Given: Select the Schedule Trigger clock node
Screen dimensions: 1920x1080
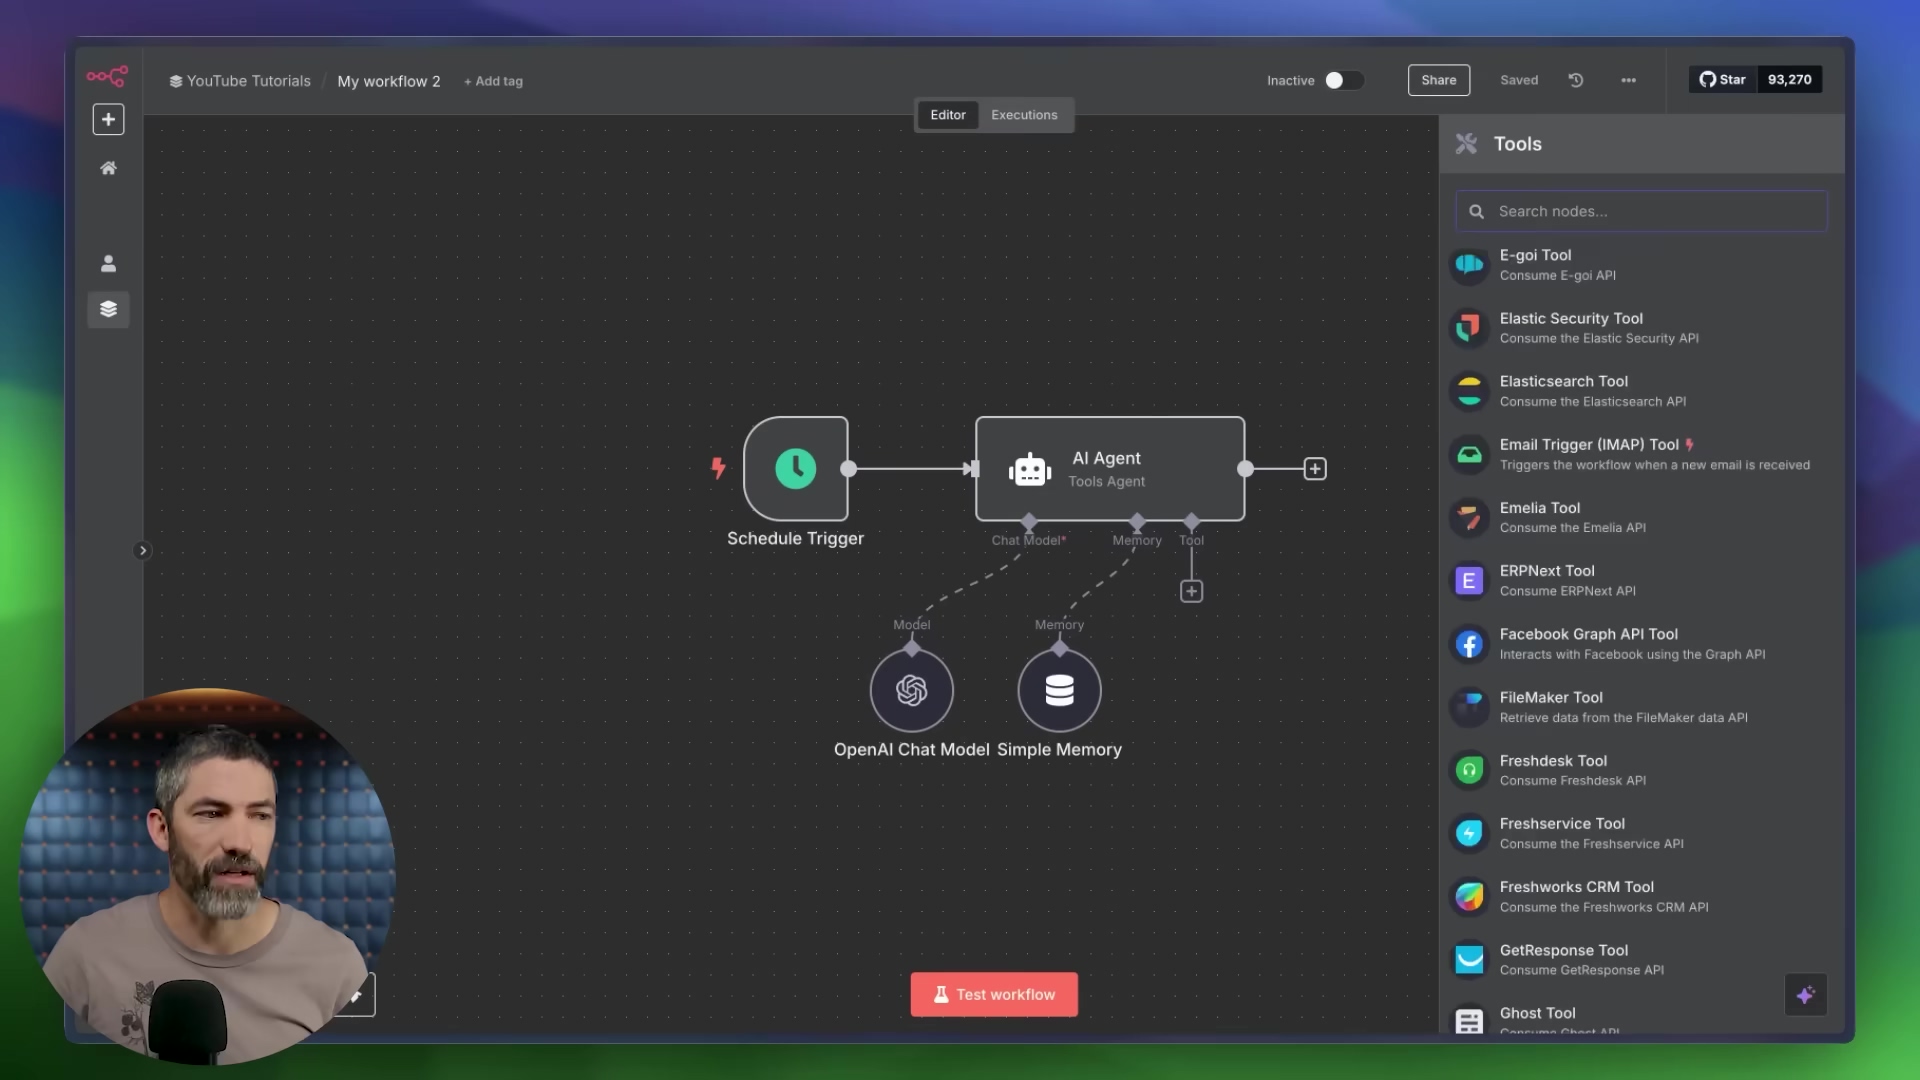Looking at the screenshot, I should 796,468.
